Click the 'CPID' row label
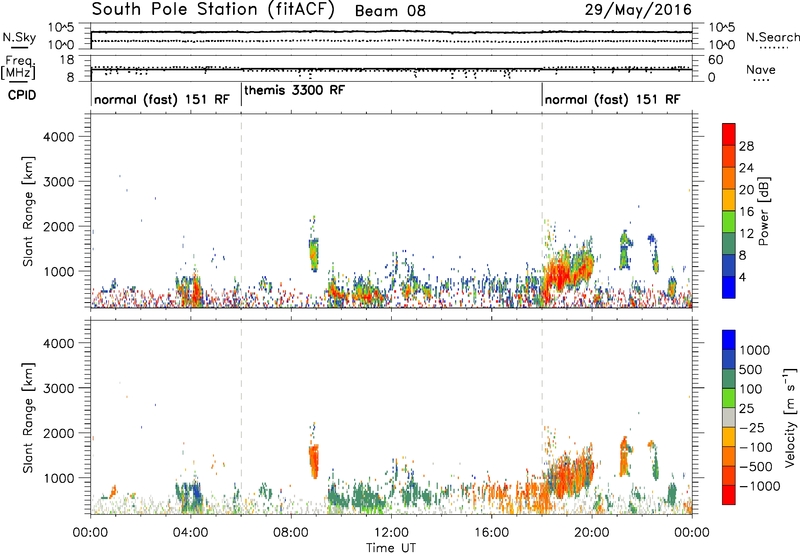 [22, 95]
